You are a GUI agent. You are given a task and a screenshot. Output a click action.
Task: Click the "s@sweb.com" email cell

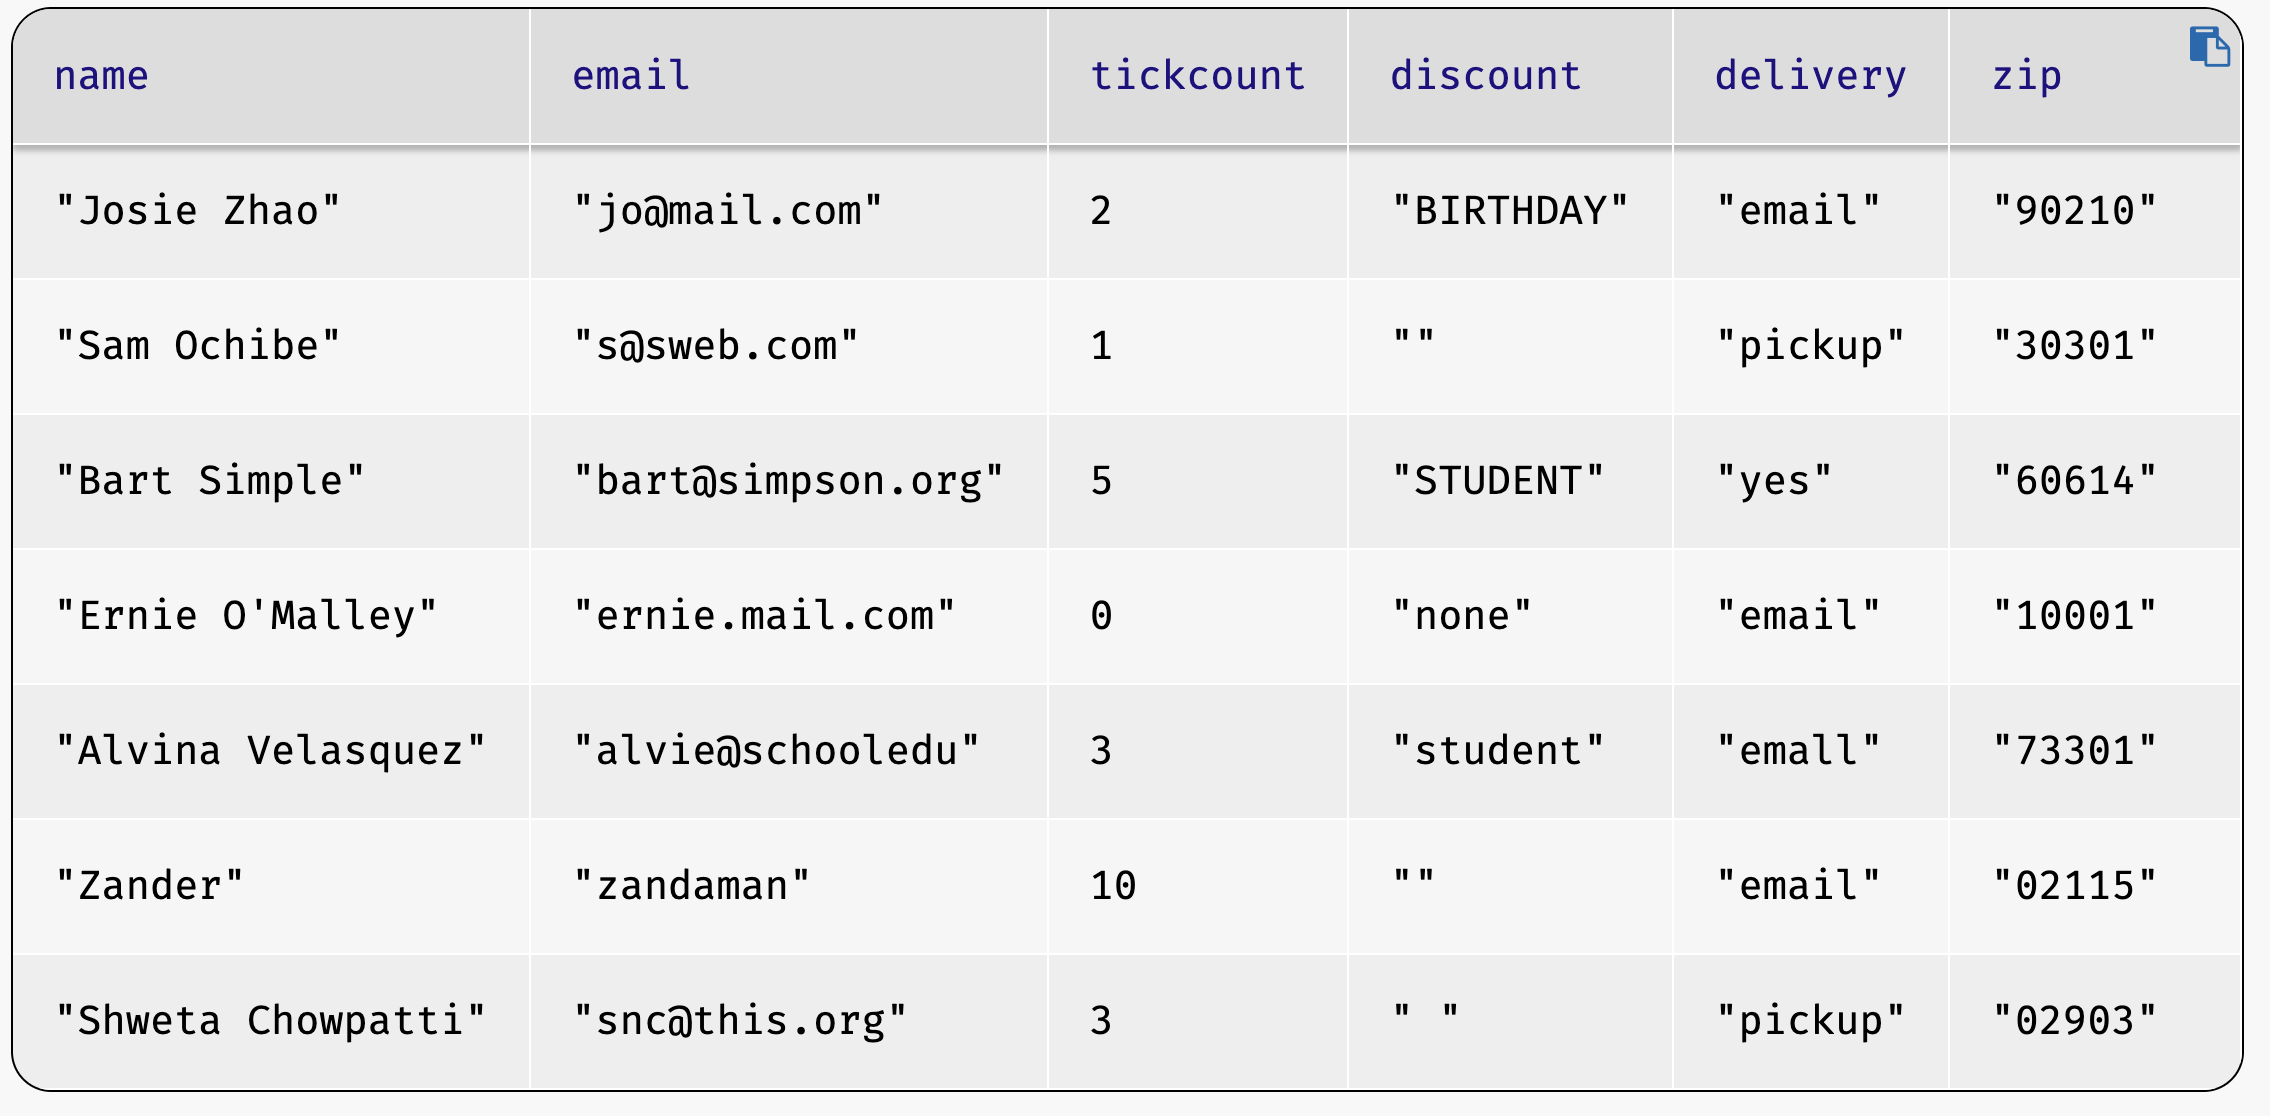(x=789, y=346)
